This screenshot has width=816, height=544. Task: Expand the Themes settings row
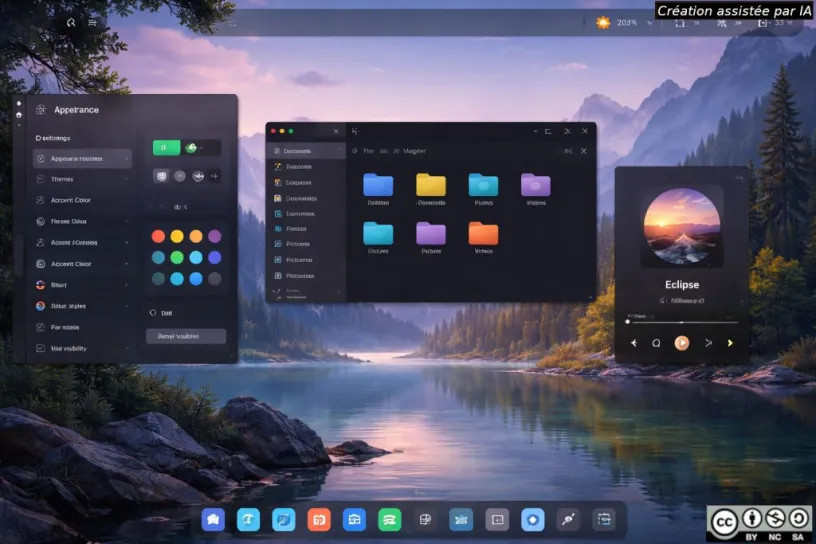click(82, 179)
